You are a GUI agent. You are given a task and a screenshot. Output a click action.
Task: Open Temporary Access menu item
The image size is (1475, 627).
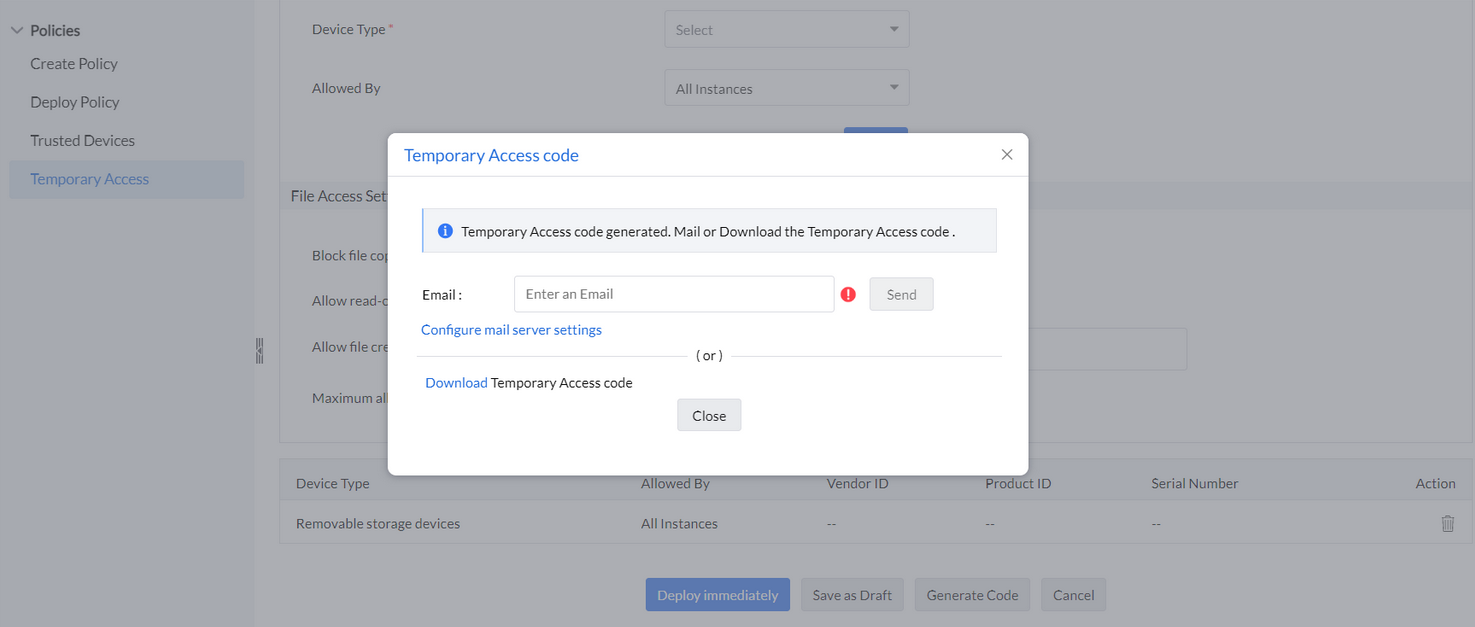click(x=90, y=179)
